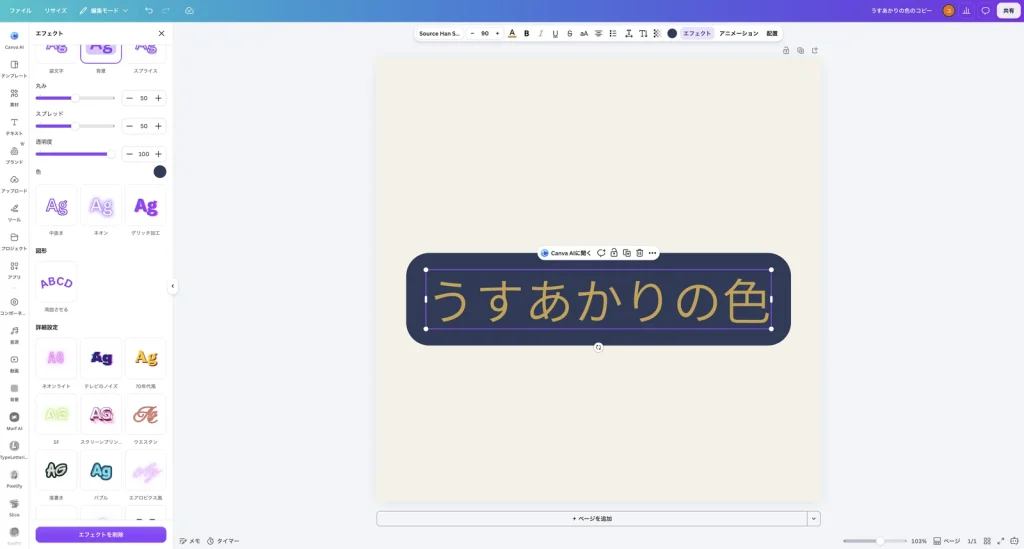Open the 素材 (Elements) sidebar tab

point(14,97)
